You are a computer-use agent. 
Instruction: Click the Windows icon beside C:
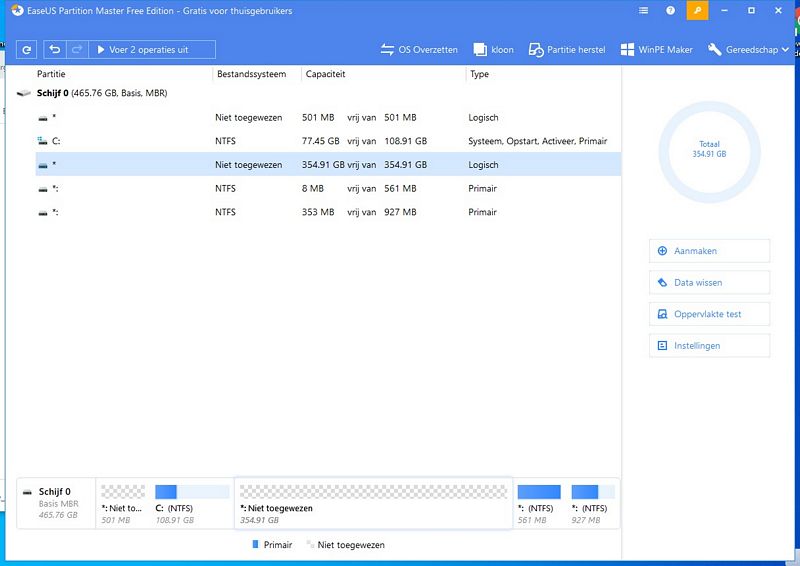click(42, 141)
